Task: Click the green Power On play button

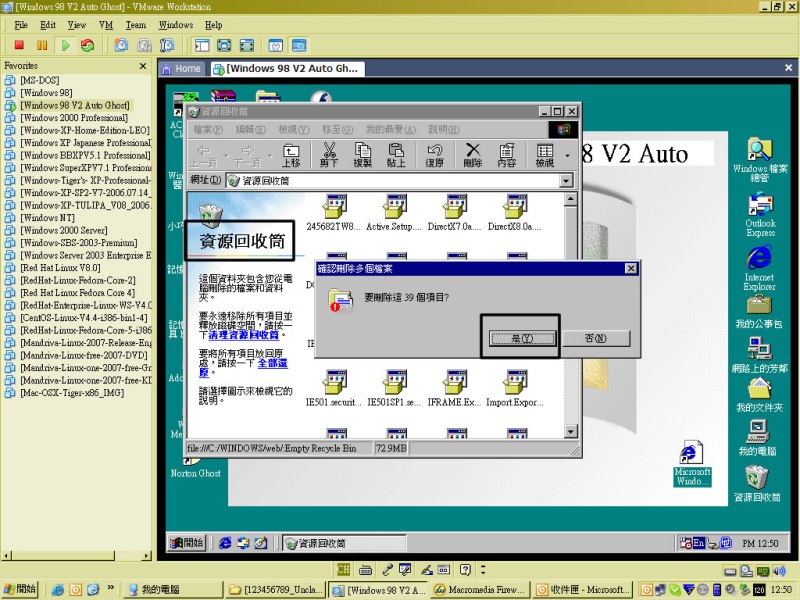Action: [x=65, y=45]
